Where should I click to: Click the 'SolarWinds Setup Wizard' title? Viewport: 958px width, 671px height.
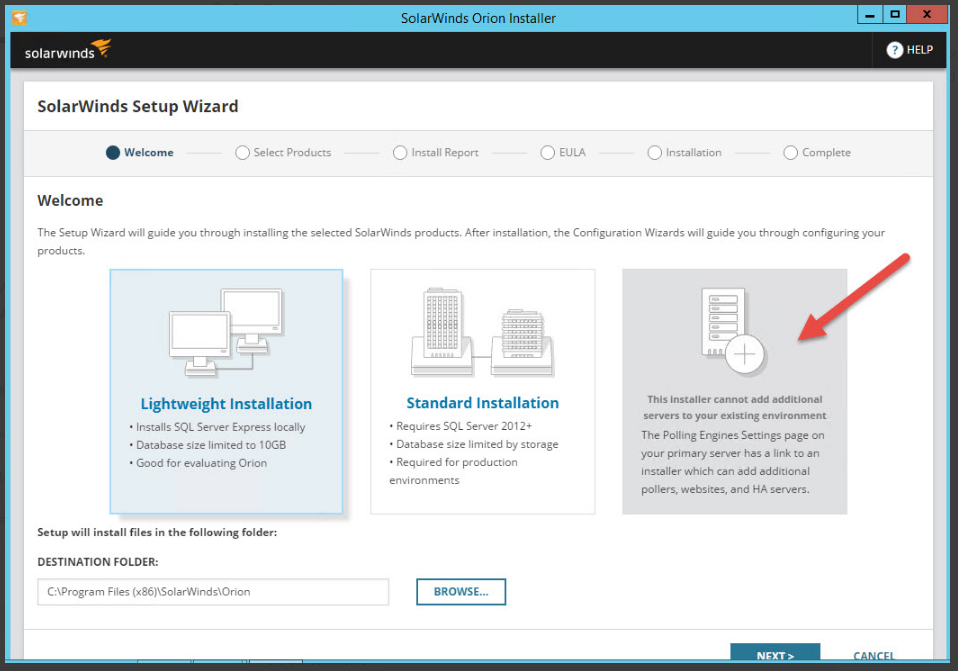[138, 106]
